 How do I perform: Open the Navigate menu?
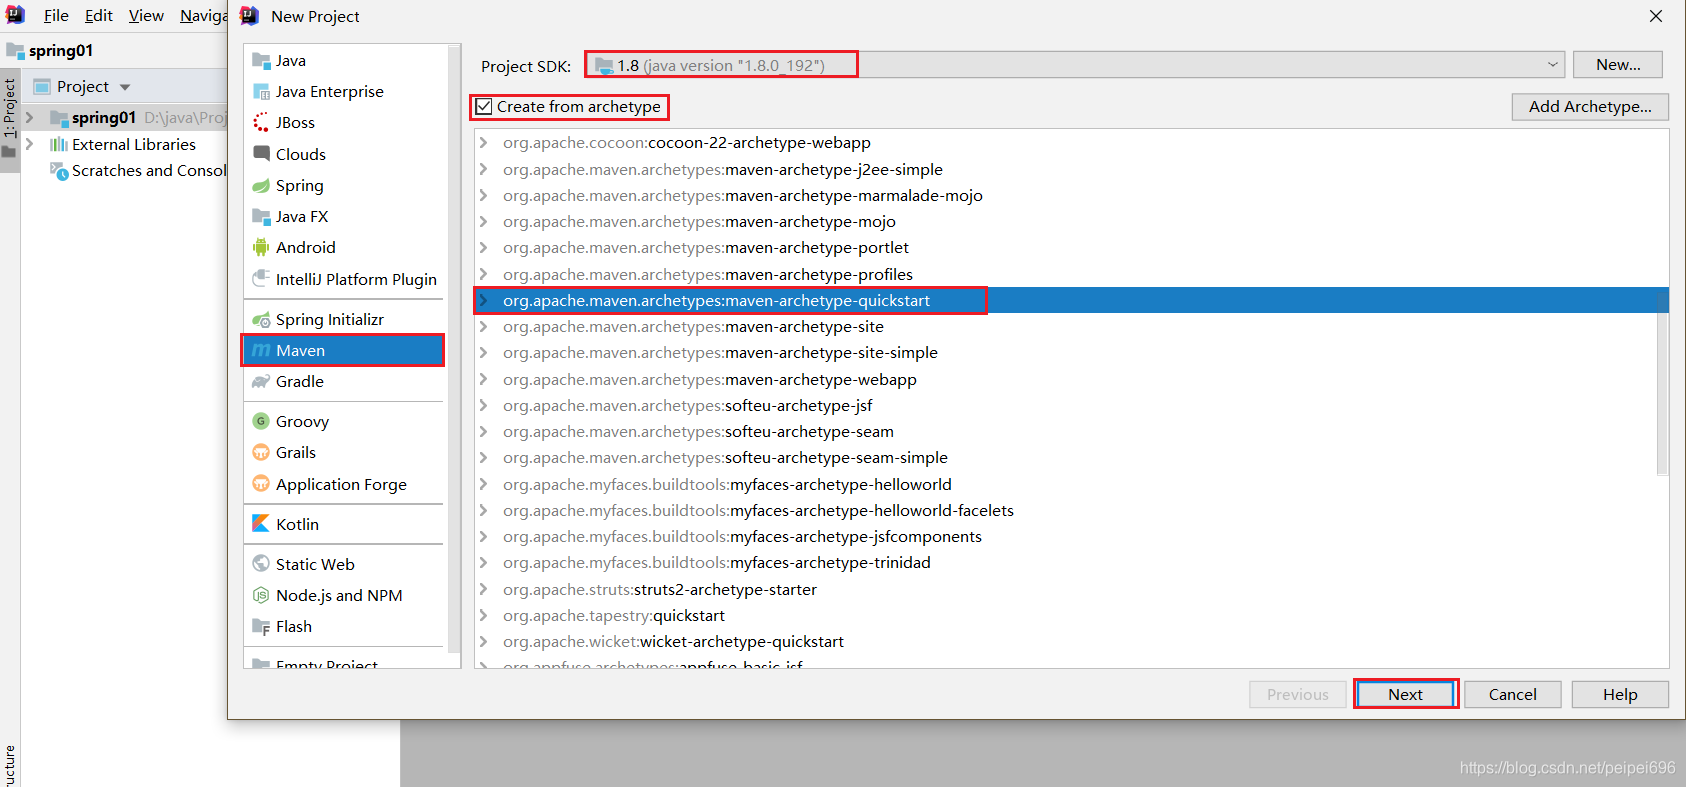tap(203, 15)
